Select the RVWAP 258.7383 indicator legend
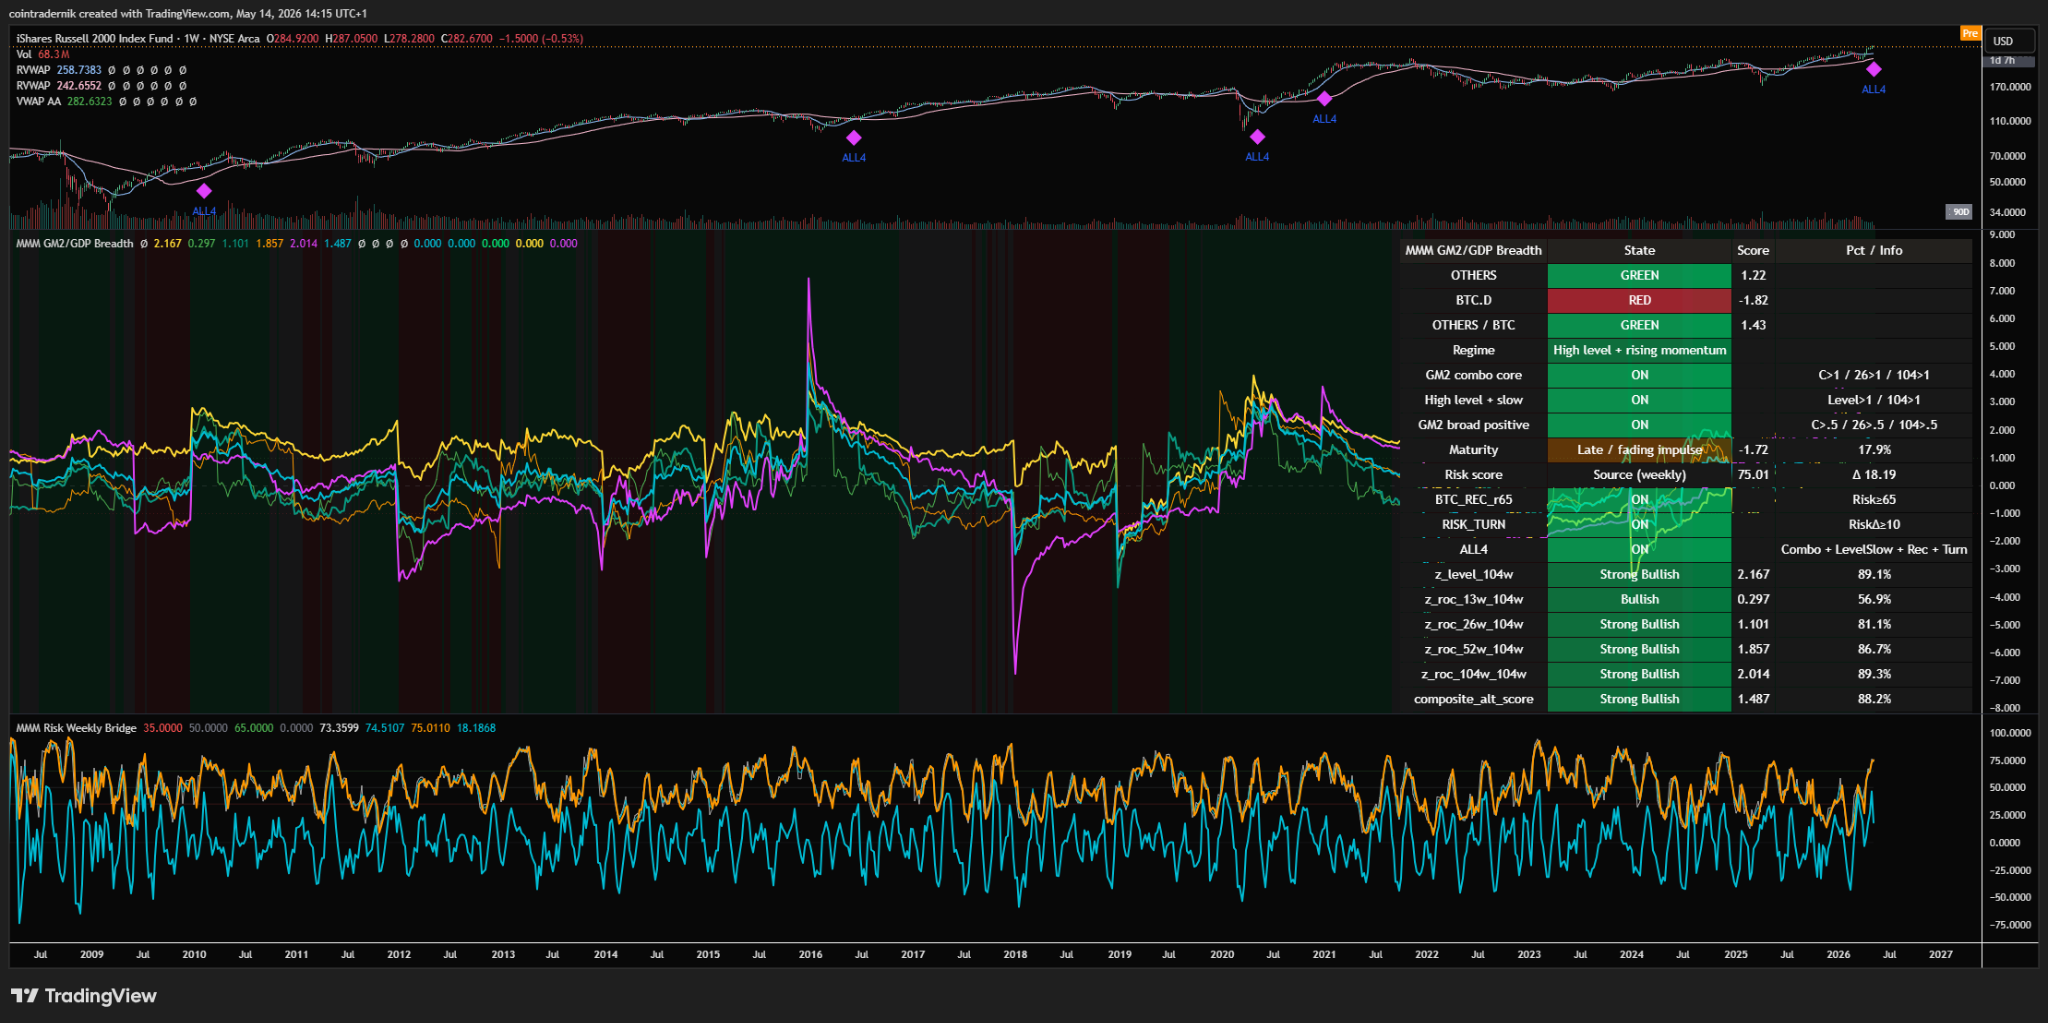Image resolution: width=2048 pixels, height=1023 pixels. click(x=59, y=70)
